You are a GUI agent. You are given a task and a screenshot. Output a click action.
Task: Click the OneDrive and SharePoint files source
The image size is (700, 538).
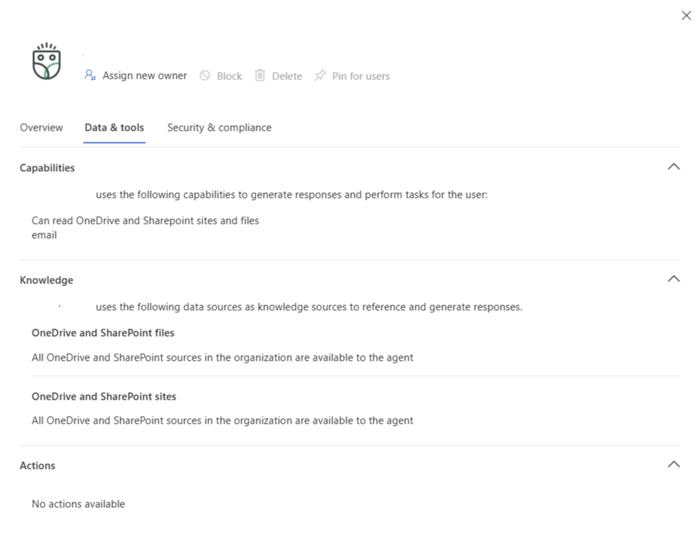pyautogui.click(x=103, y=333)
